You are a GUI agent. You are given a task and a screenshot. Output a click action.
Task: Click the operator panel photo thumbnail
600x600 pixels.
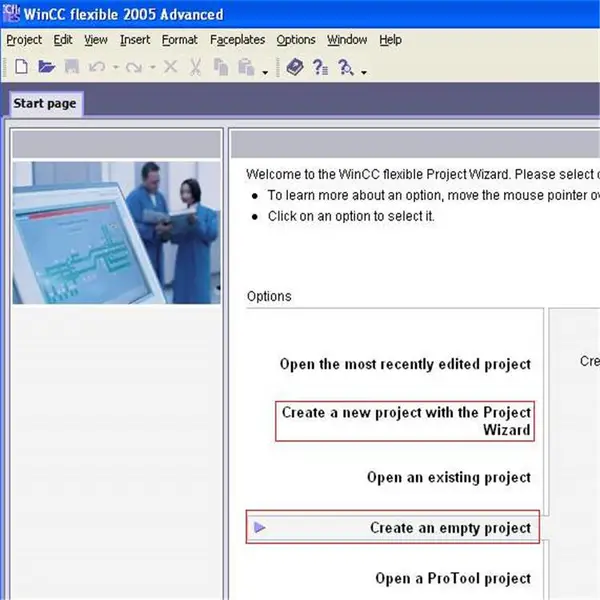pos(116,233)
